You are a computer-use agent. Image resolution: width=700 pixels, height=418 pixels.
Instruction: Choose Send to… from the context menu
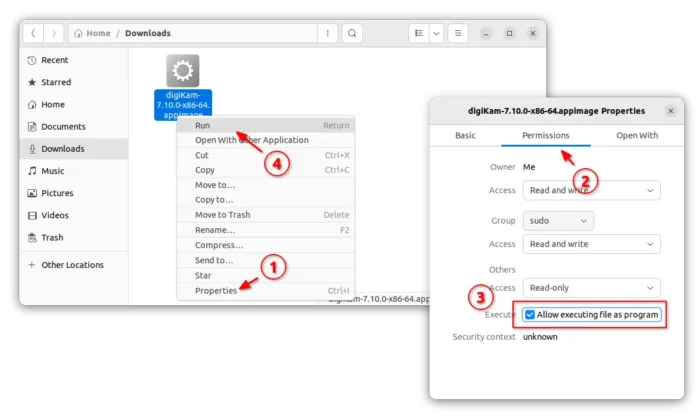click(x=266, y=260)
